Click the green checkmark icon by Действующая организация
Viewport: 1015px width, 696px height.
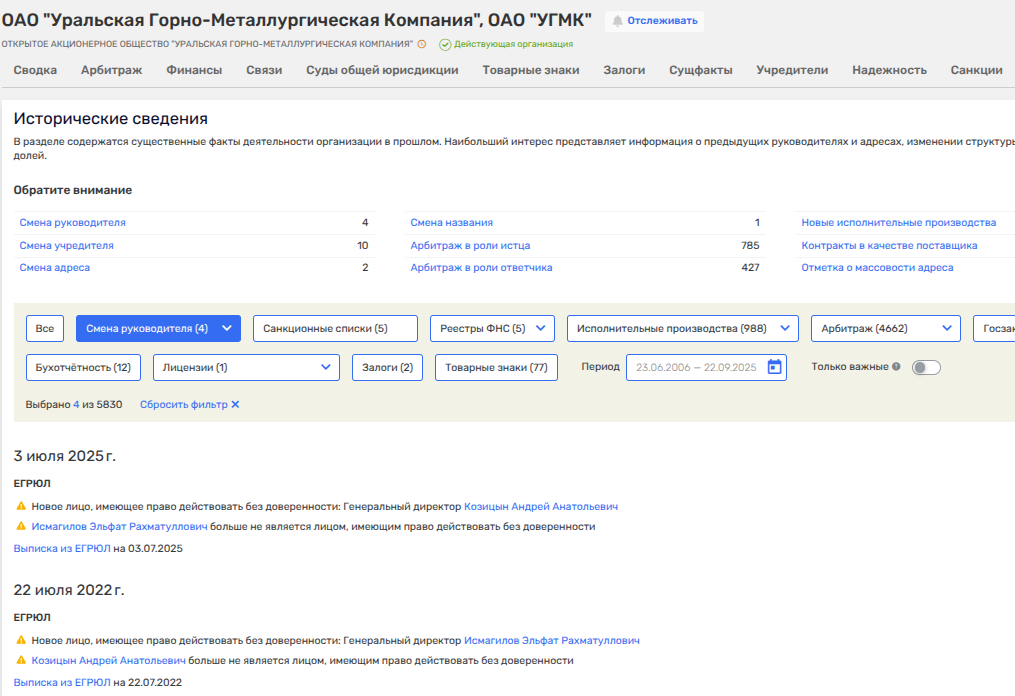pyautogui.click(x=445, y=44)
